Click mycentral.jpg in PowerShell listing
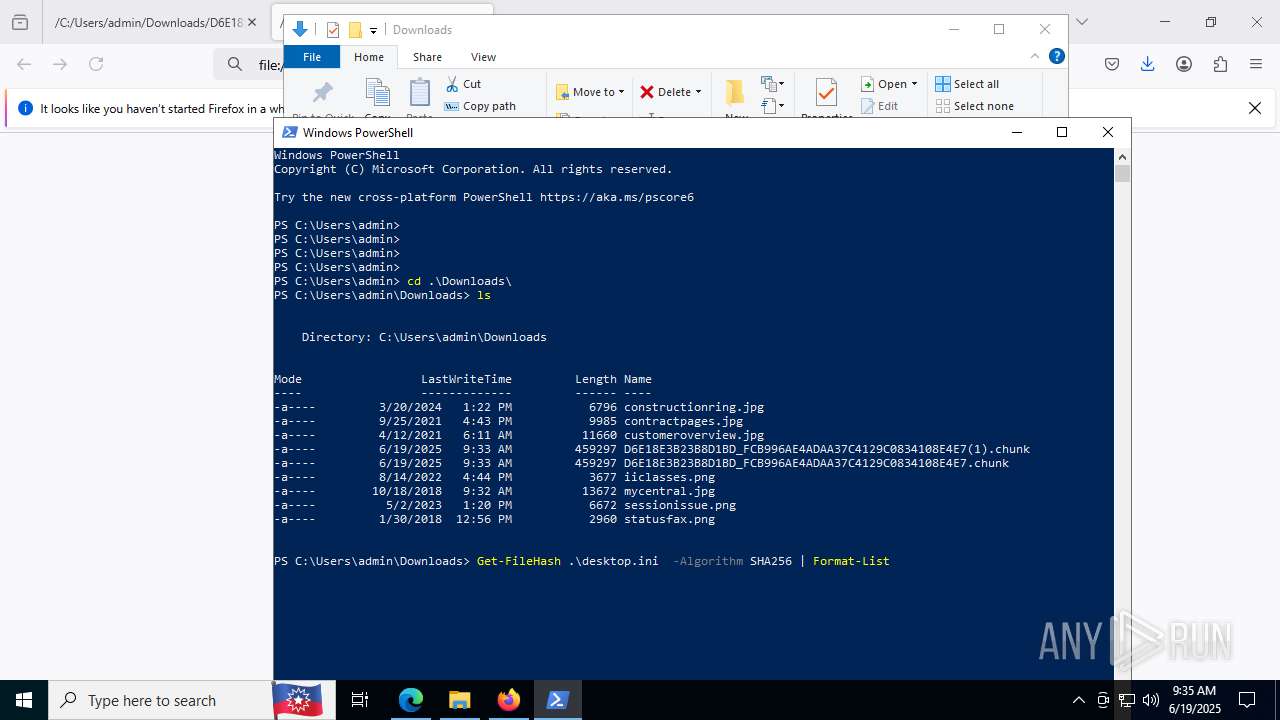This screenshot has width=1280, height=720. click(x=669, y=491)
